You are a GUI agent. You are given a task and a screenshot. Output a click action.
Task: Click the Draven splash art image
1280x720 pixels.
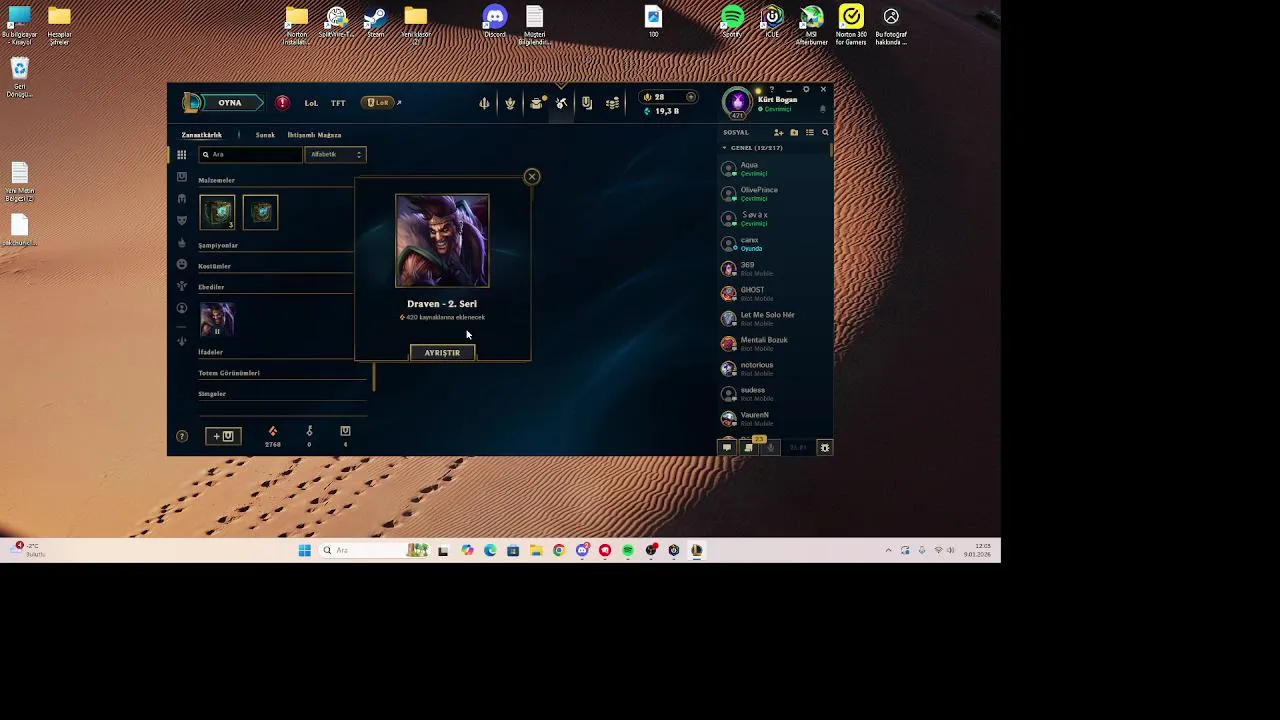(x=442, y=241)
